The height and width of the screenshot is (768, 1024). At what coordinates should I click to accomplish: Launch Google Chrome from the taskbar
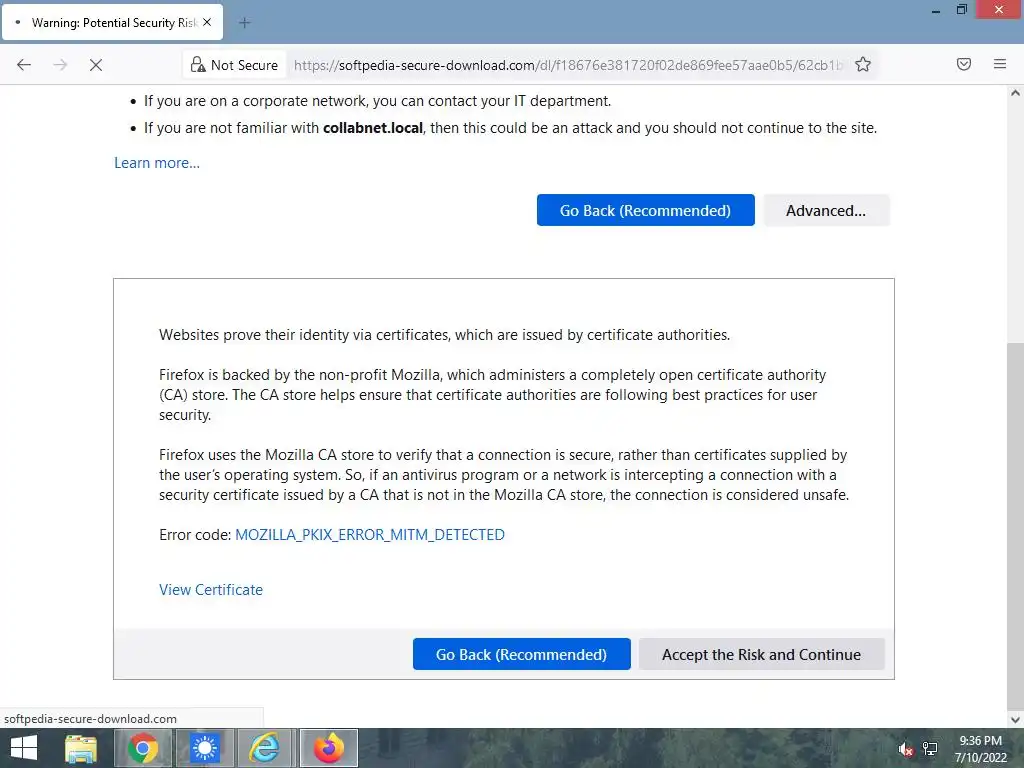point(142,748)
